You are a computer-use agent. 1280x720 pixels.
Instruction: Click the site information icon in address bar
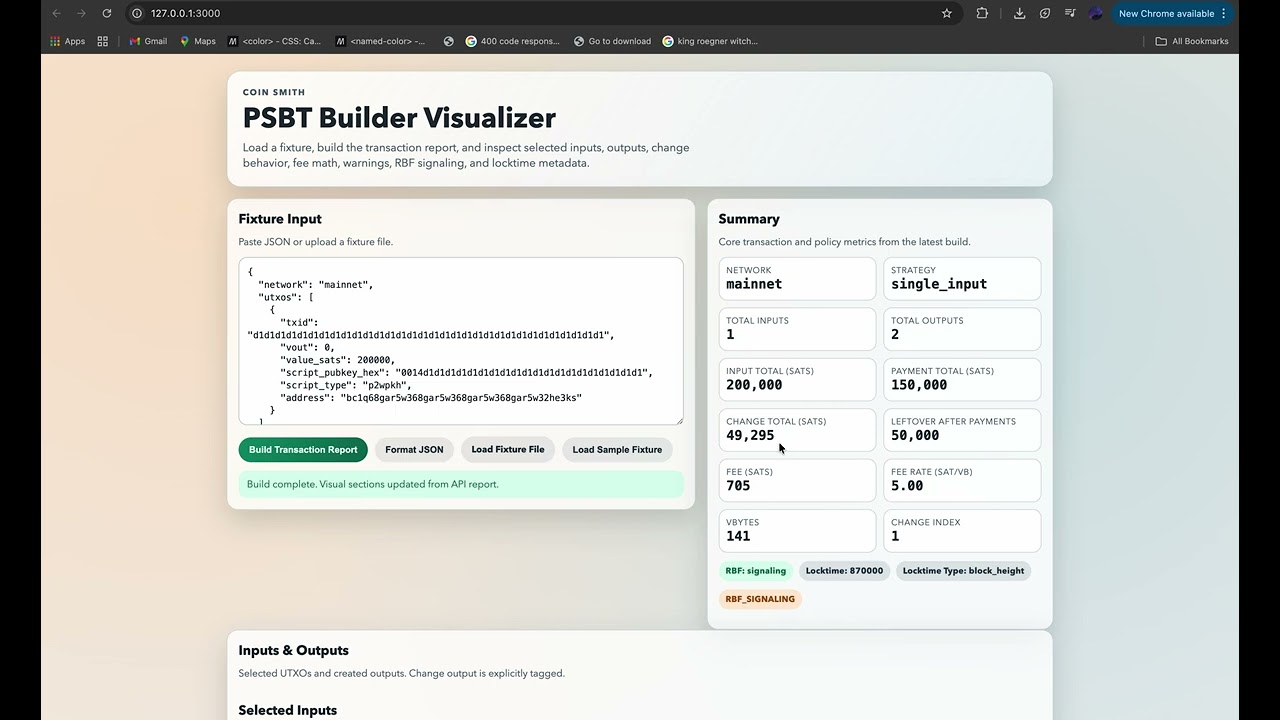[137, 13]
